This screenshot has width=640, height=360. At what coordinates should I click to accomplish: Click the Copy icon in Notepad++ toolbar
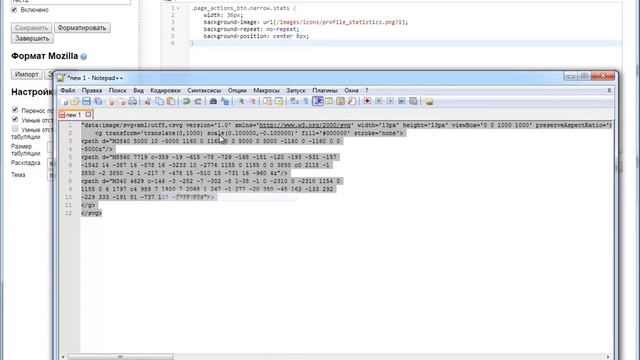[x=160, y=101]
